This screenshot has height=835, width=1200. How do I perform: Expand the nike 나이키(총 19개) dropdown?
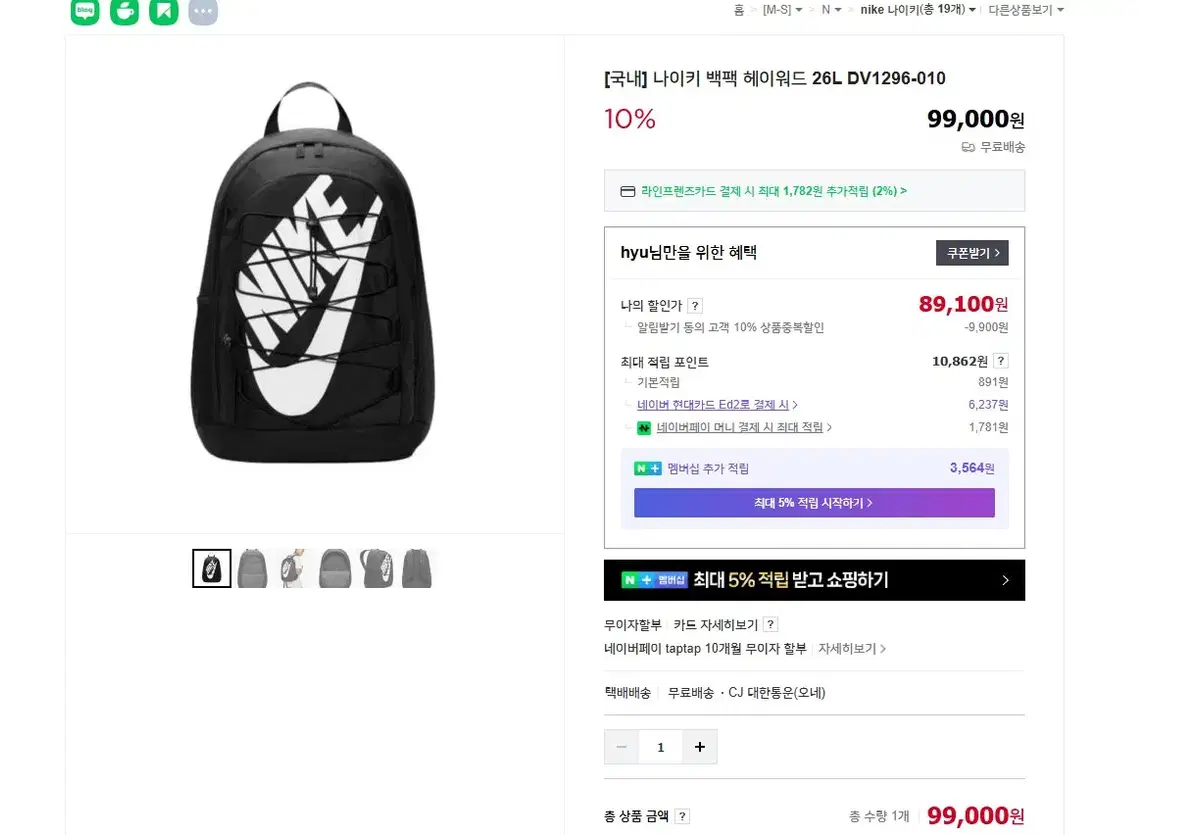click(x=914, y=10)
